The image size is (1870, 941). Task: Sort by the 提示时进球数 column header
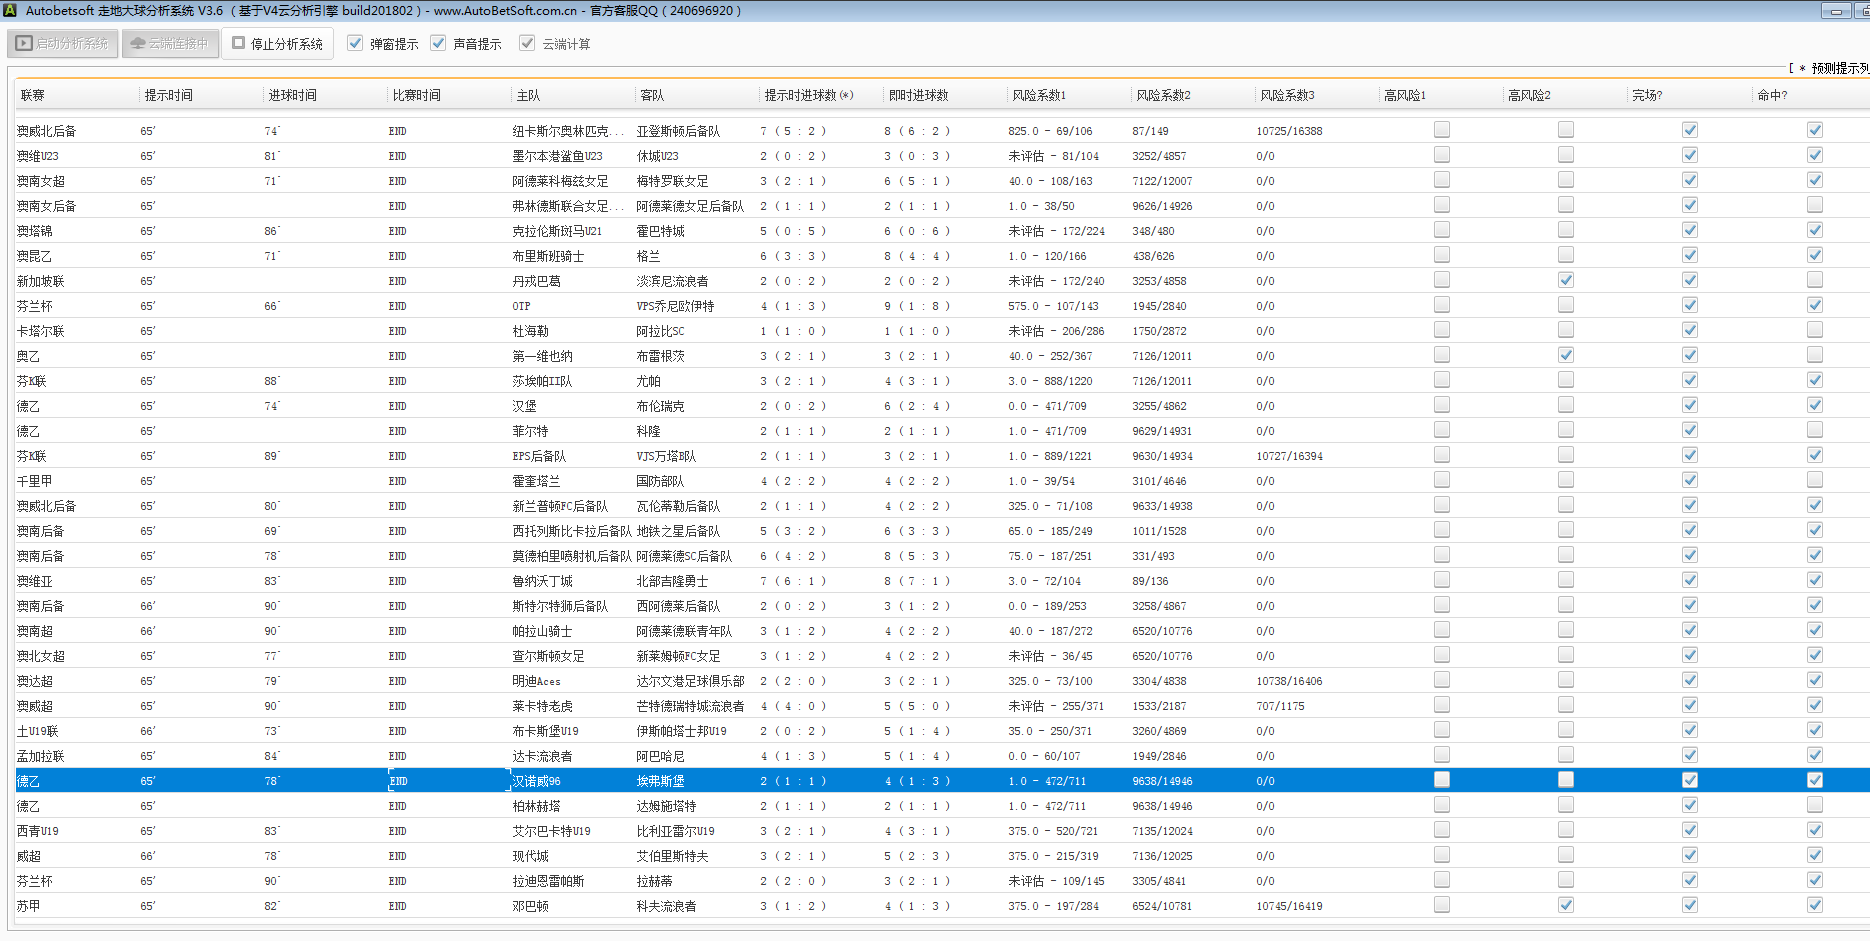pyautogui.click(x=808, y=95)
